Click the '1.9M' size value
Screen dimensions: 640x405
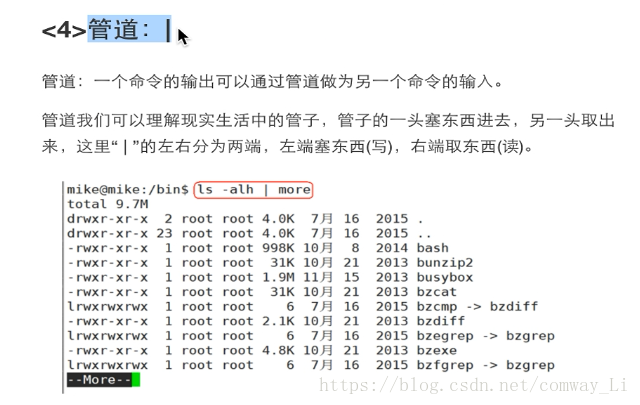click(278, 277)
